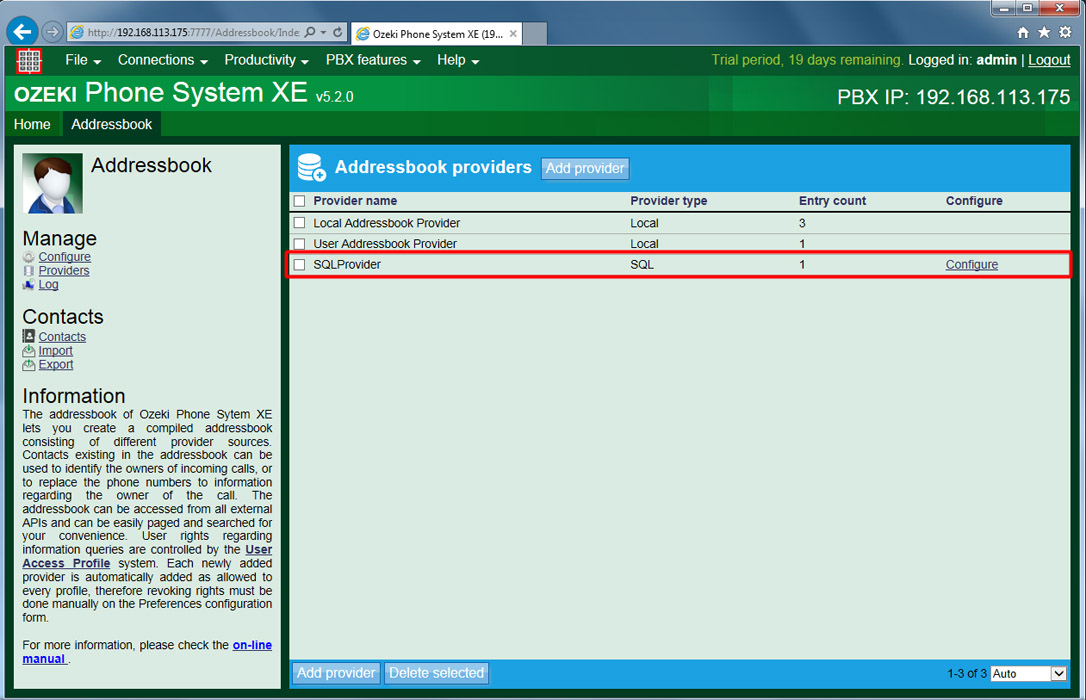The height and width of the screenshot is (700, 1086).
Task: Click the icon beside Providers link
Action: (28, 271)
